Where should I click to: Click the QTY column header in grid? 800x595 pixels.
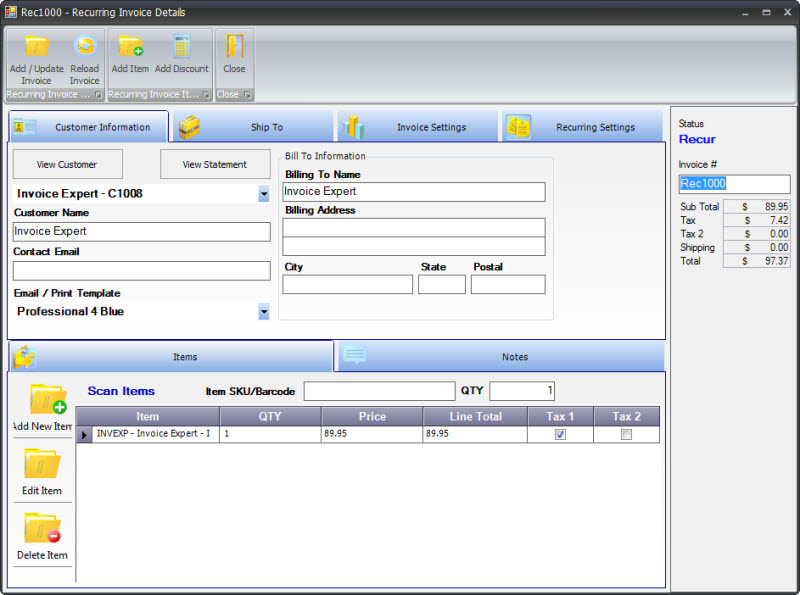[270, 416]
